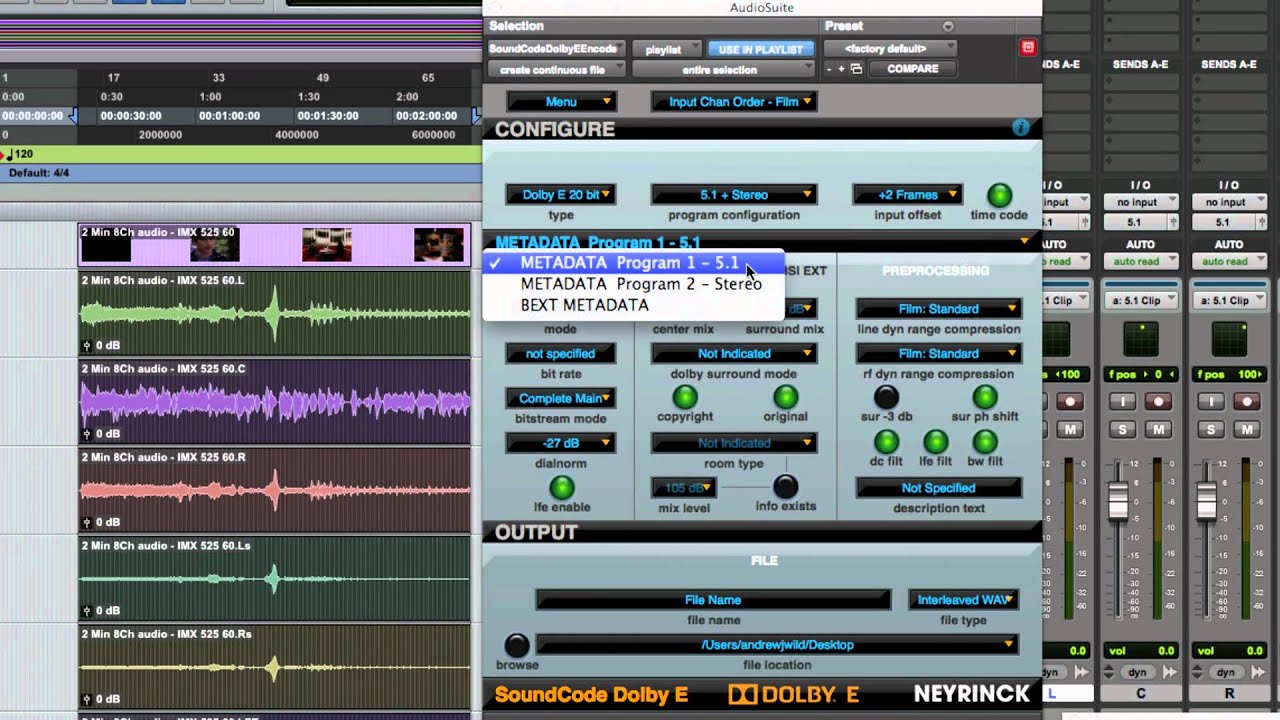Click the browse round button
The height and width of the screenshot is (720, 1280).
click(x=516, y=645)
